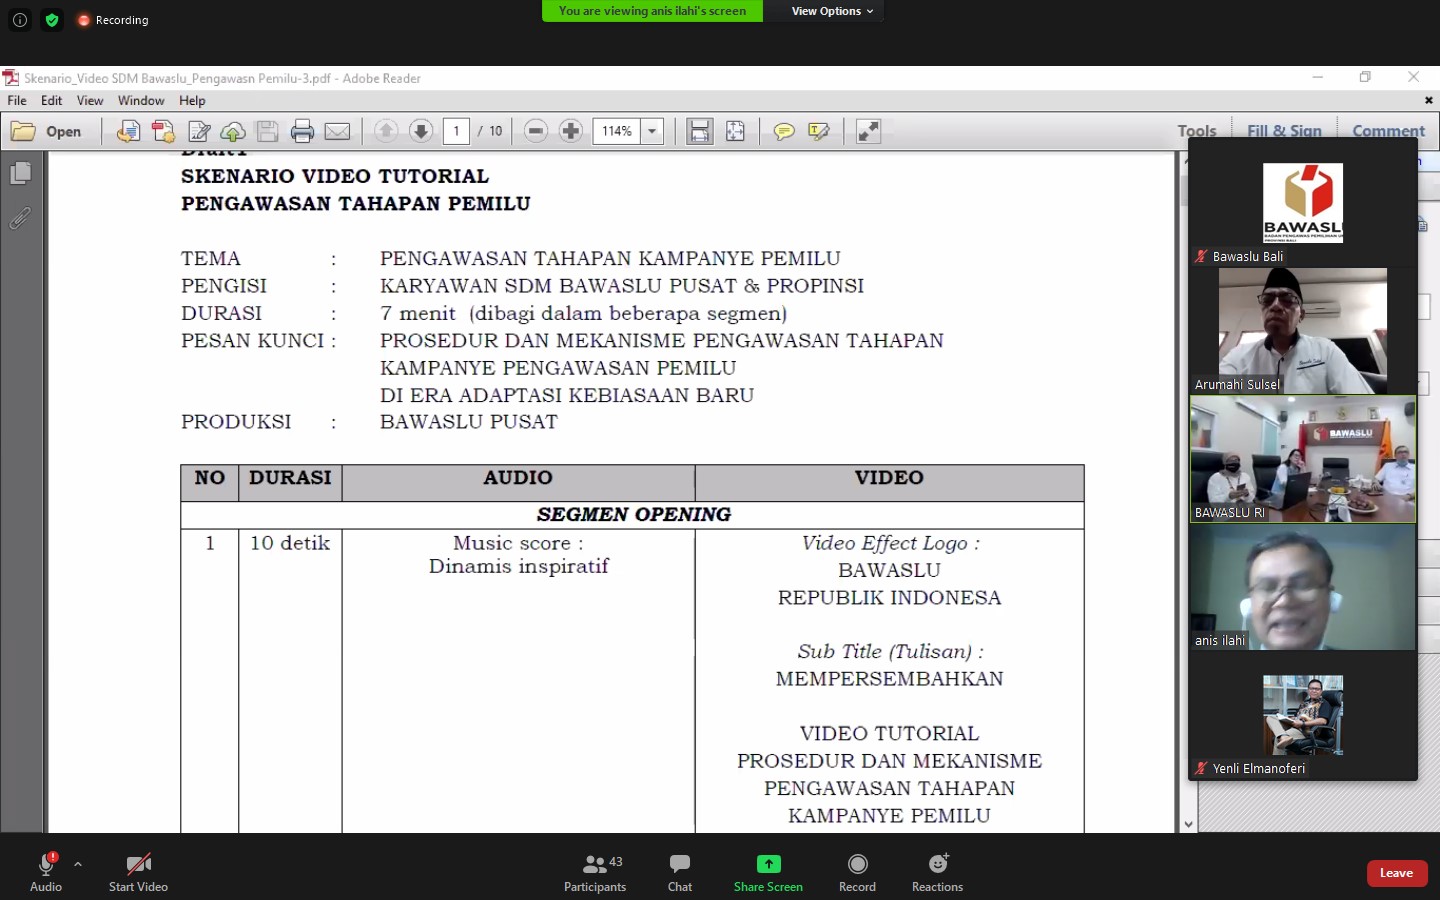This screenshot has height=900, width=1440.
Task: Start recording the Zoom meeting
Action: tap(857, 870)
